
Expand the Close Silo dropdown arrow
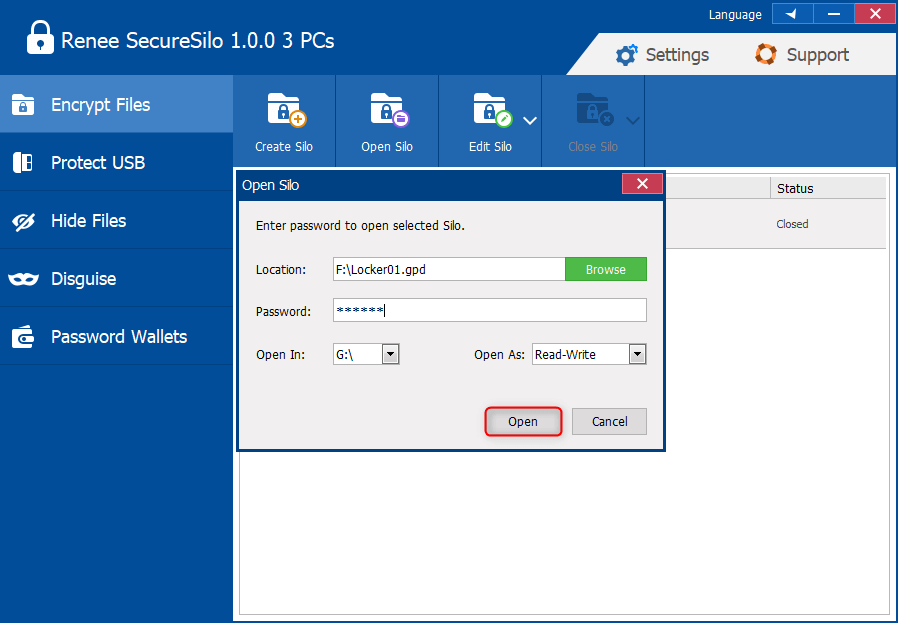[633, 121]
